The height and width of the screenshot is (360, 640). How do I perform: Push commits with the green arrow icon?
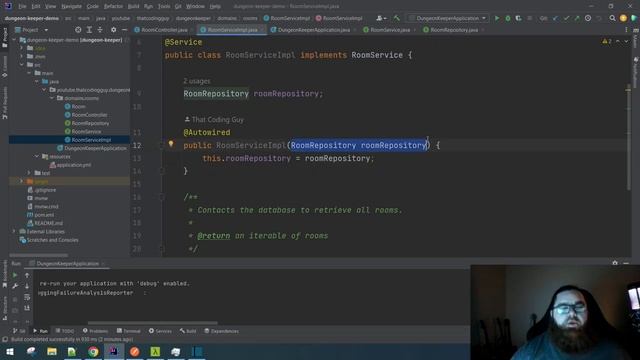coord(577,18)
